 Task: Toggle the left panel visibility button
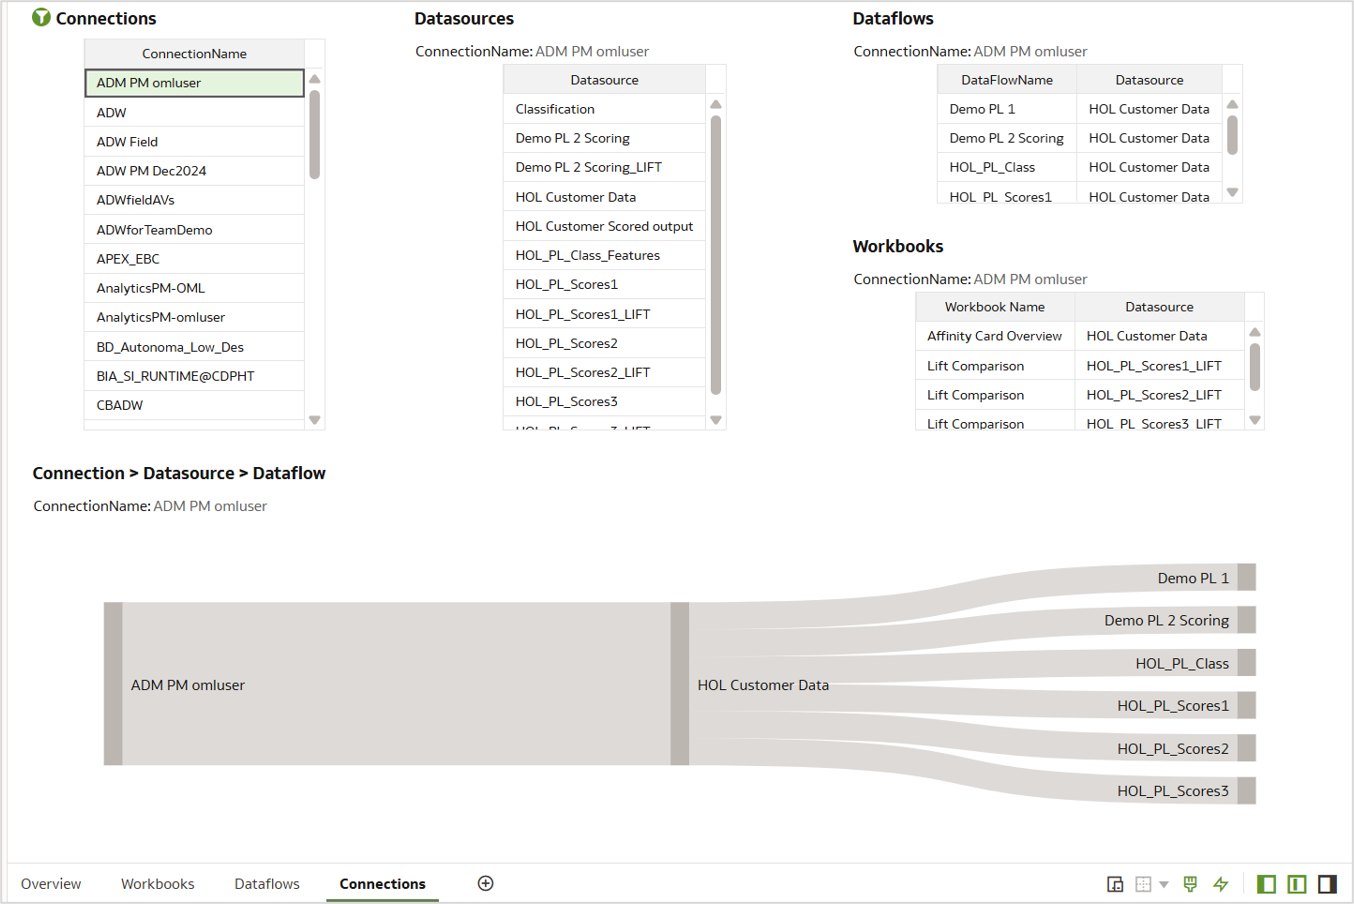coord(1265,884)
